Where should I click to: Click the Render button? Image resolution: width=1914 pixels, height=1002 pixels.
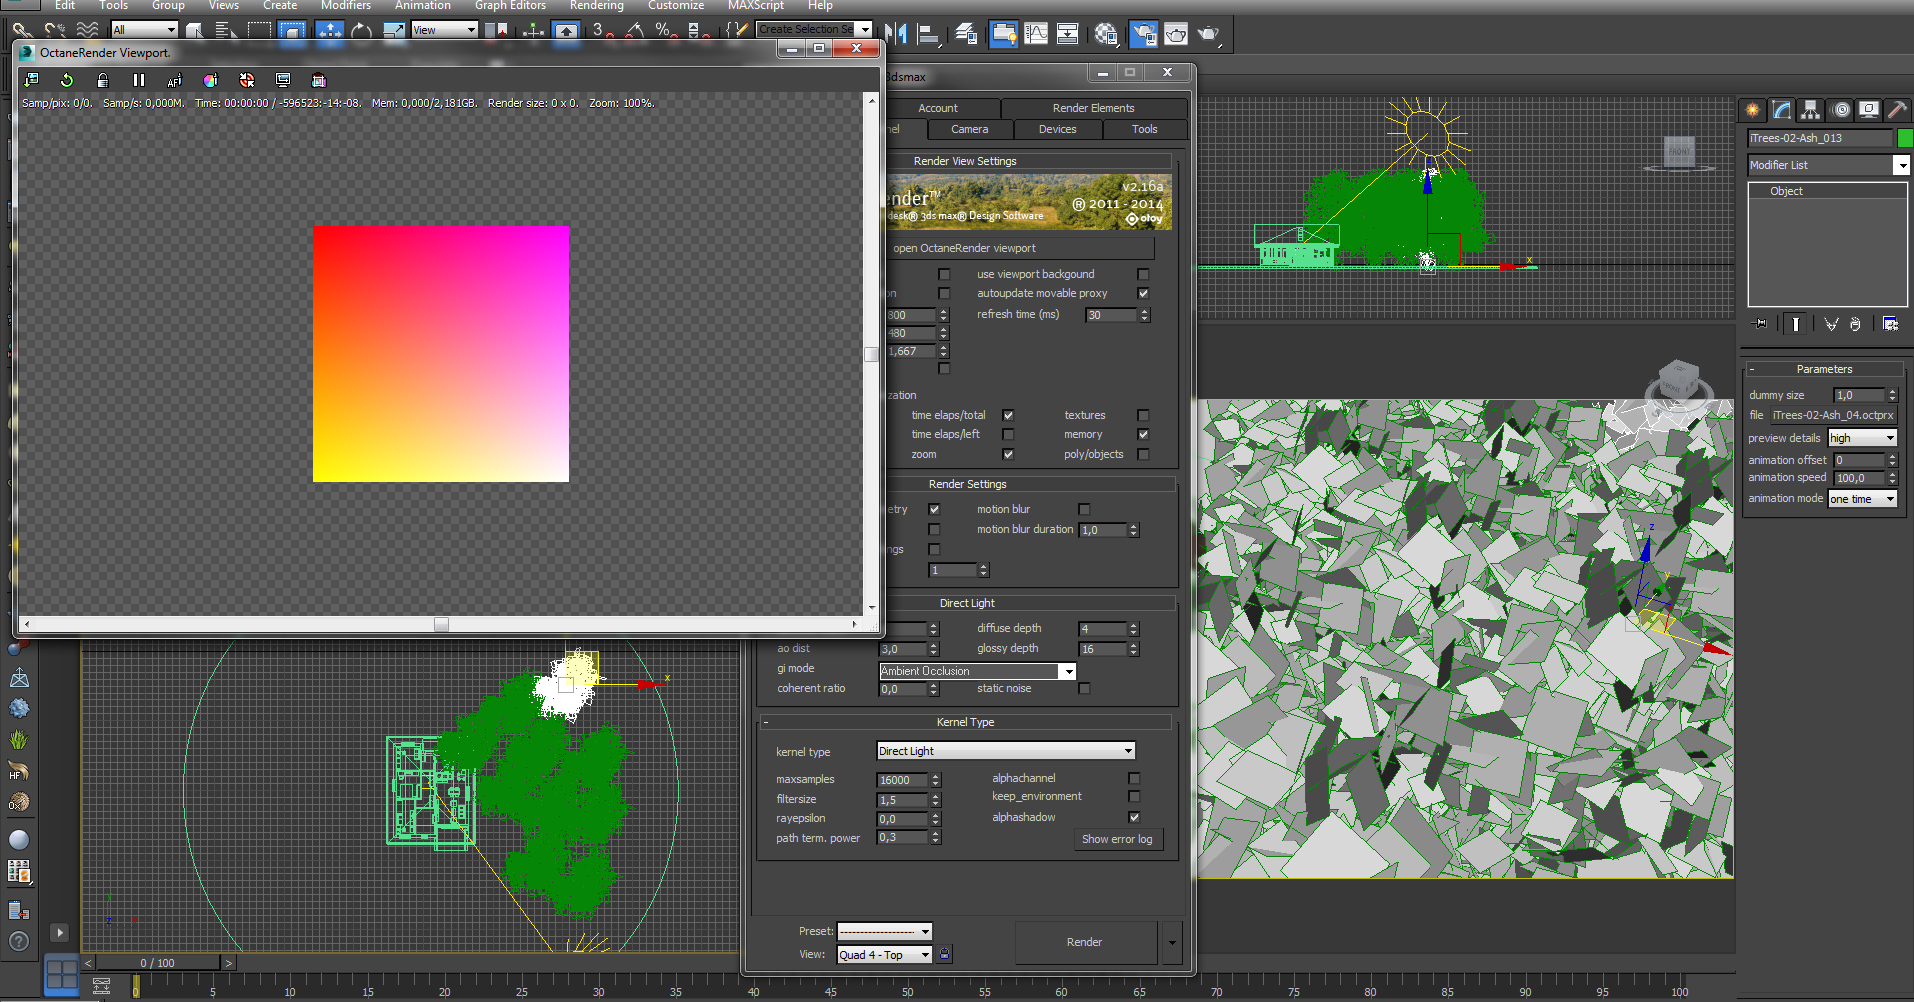coord(1084,942)
